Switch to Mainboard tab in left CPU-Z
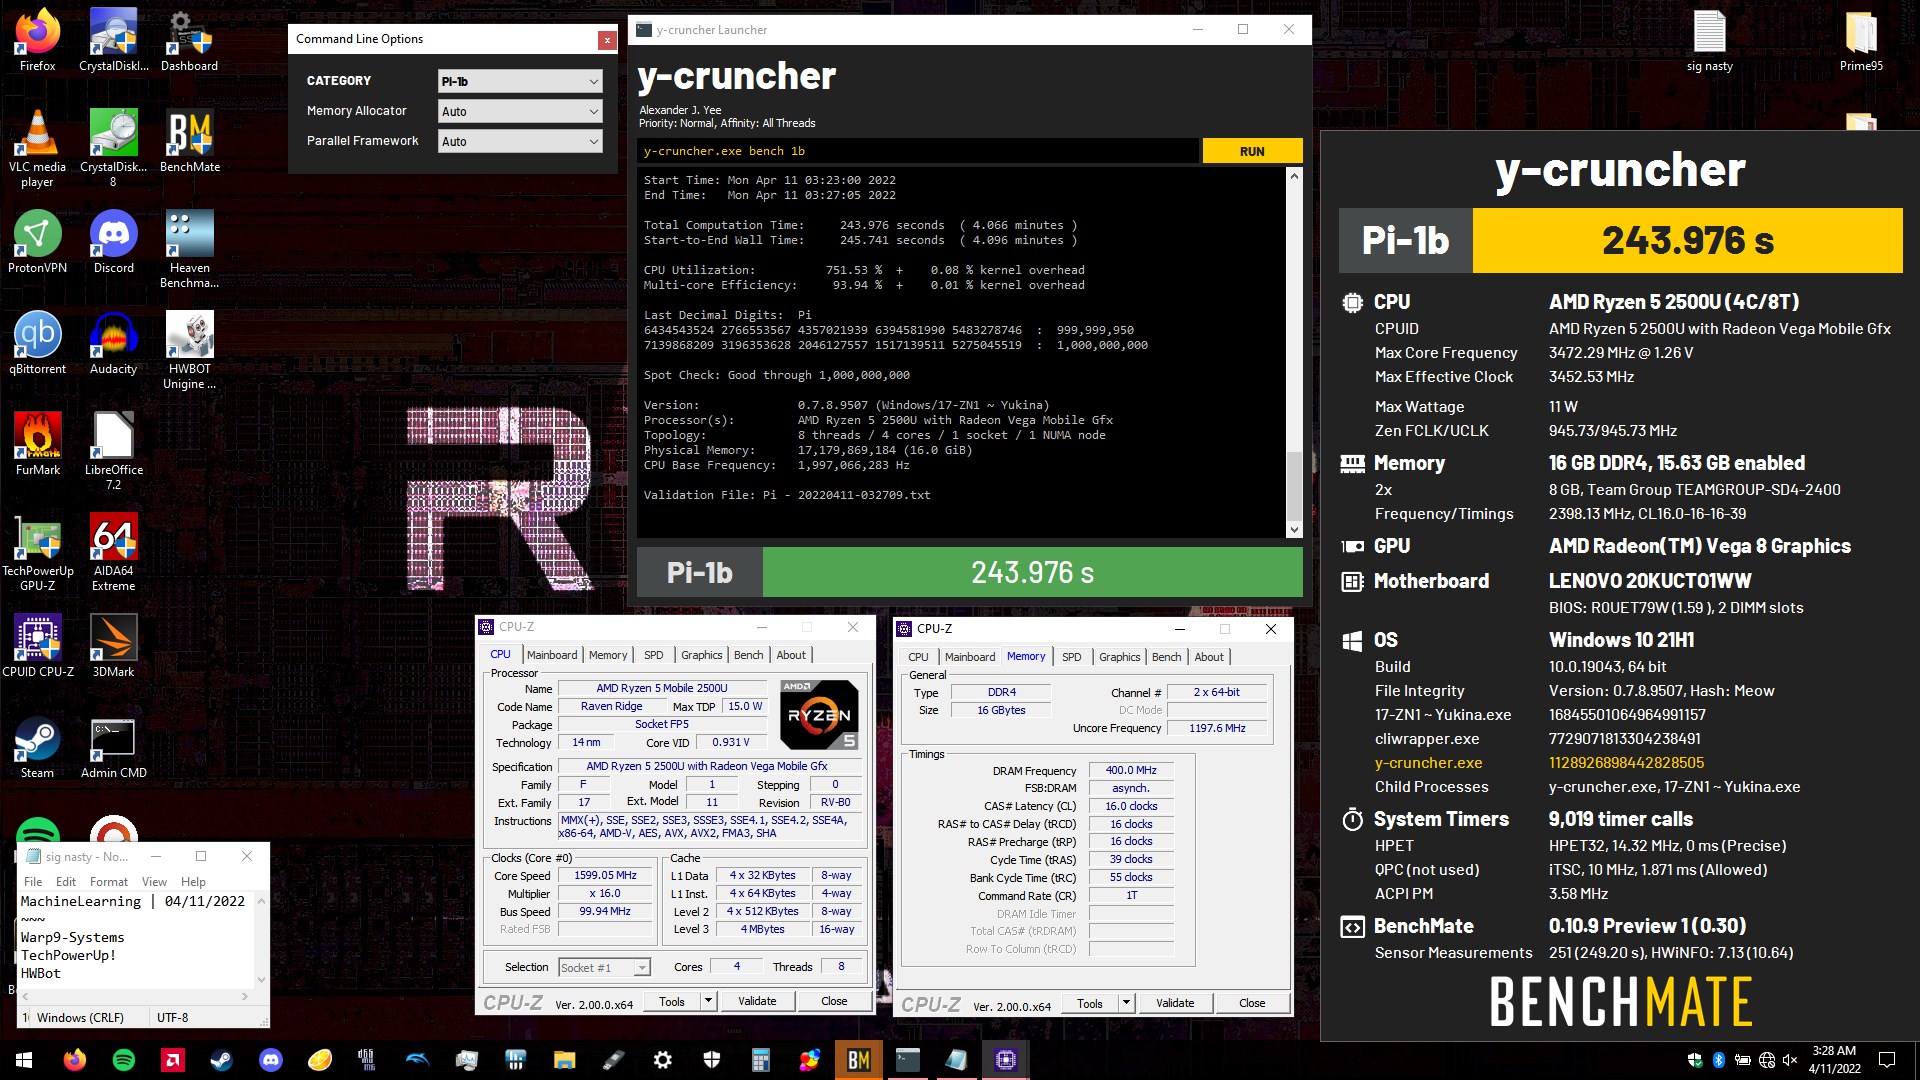Image resolution: width=1920 pixels, height=1080 pixels. (x=552, y=655)
